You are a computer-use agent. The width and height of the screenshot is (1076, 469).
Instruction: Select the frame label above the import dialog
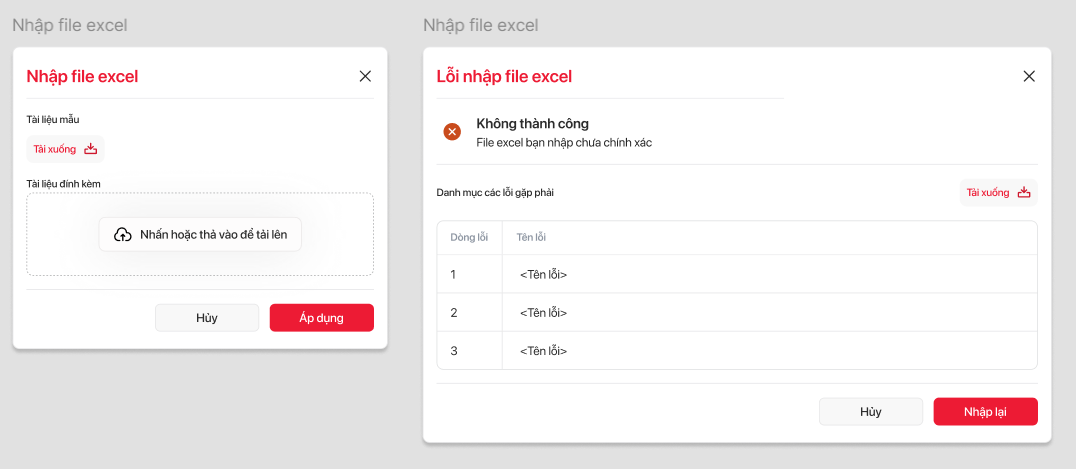(70, 25)
